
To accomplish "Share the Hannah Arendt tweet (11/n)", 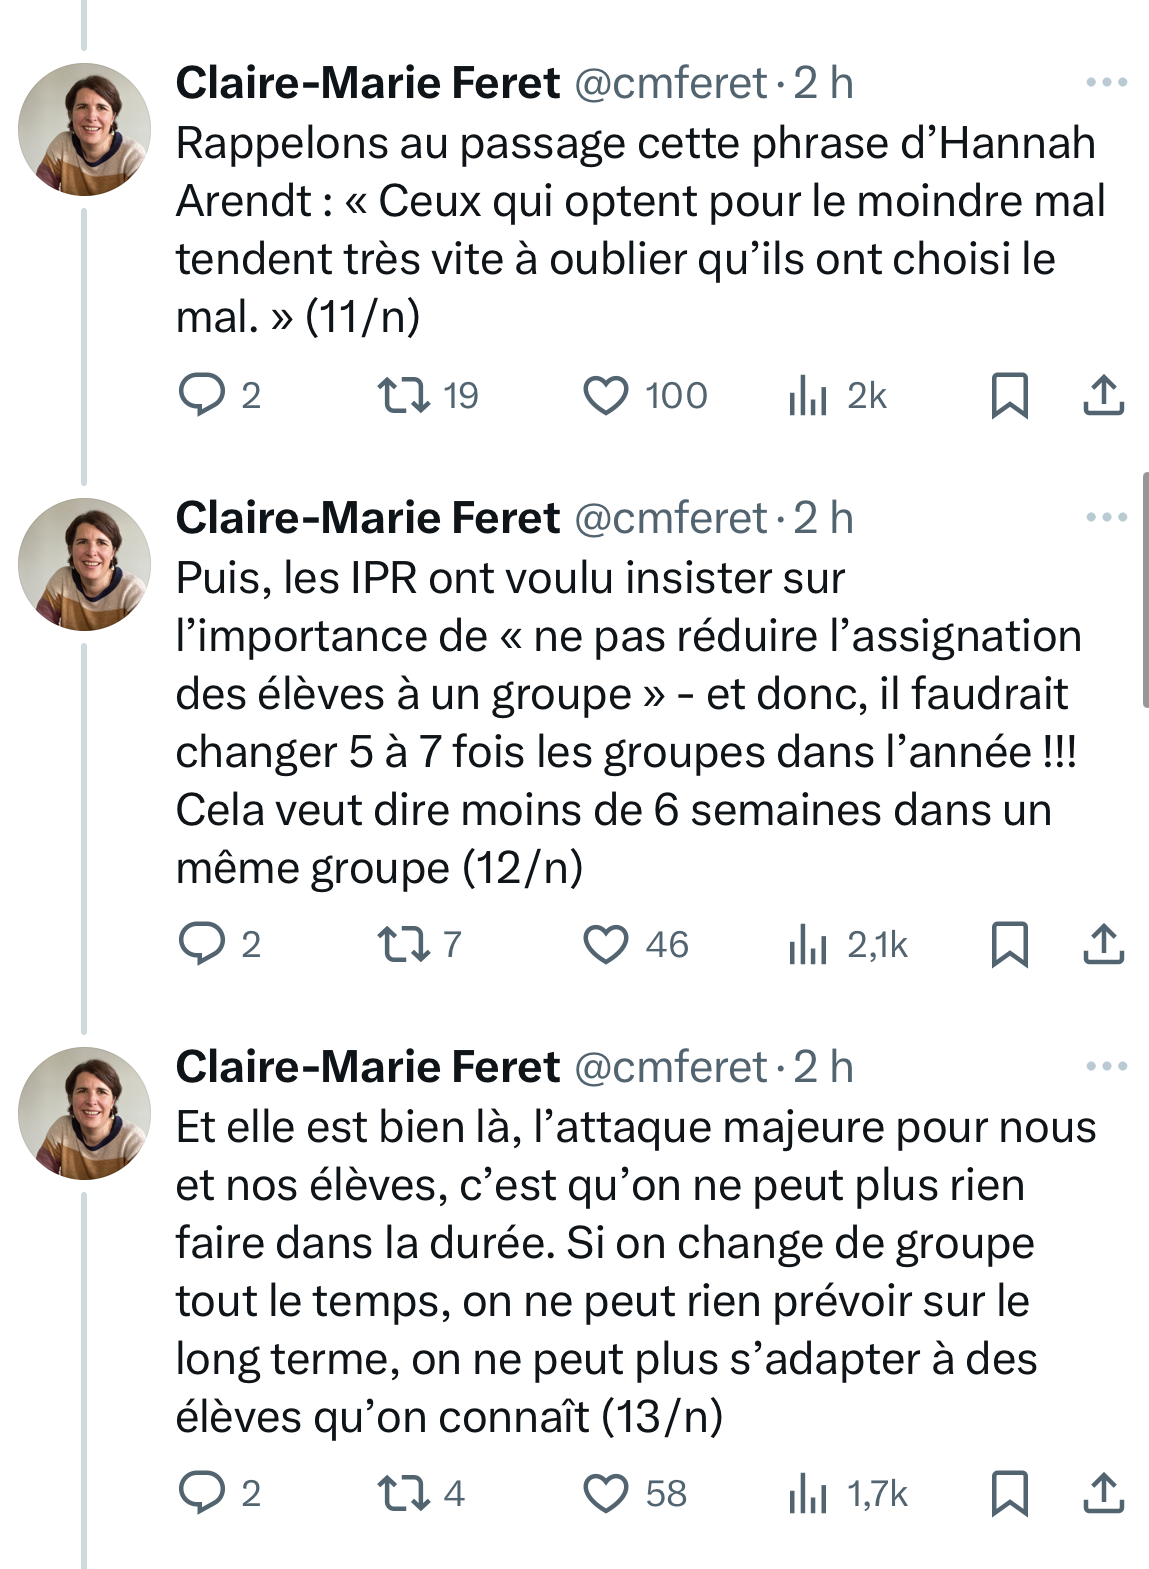I will point(1104,395).
